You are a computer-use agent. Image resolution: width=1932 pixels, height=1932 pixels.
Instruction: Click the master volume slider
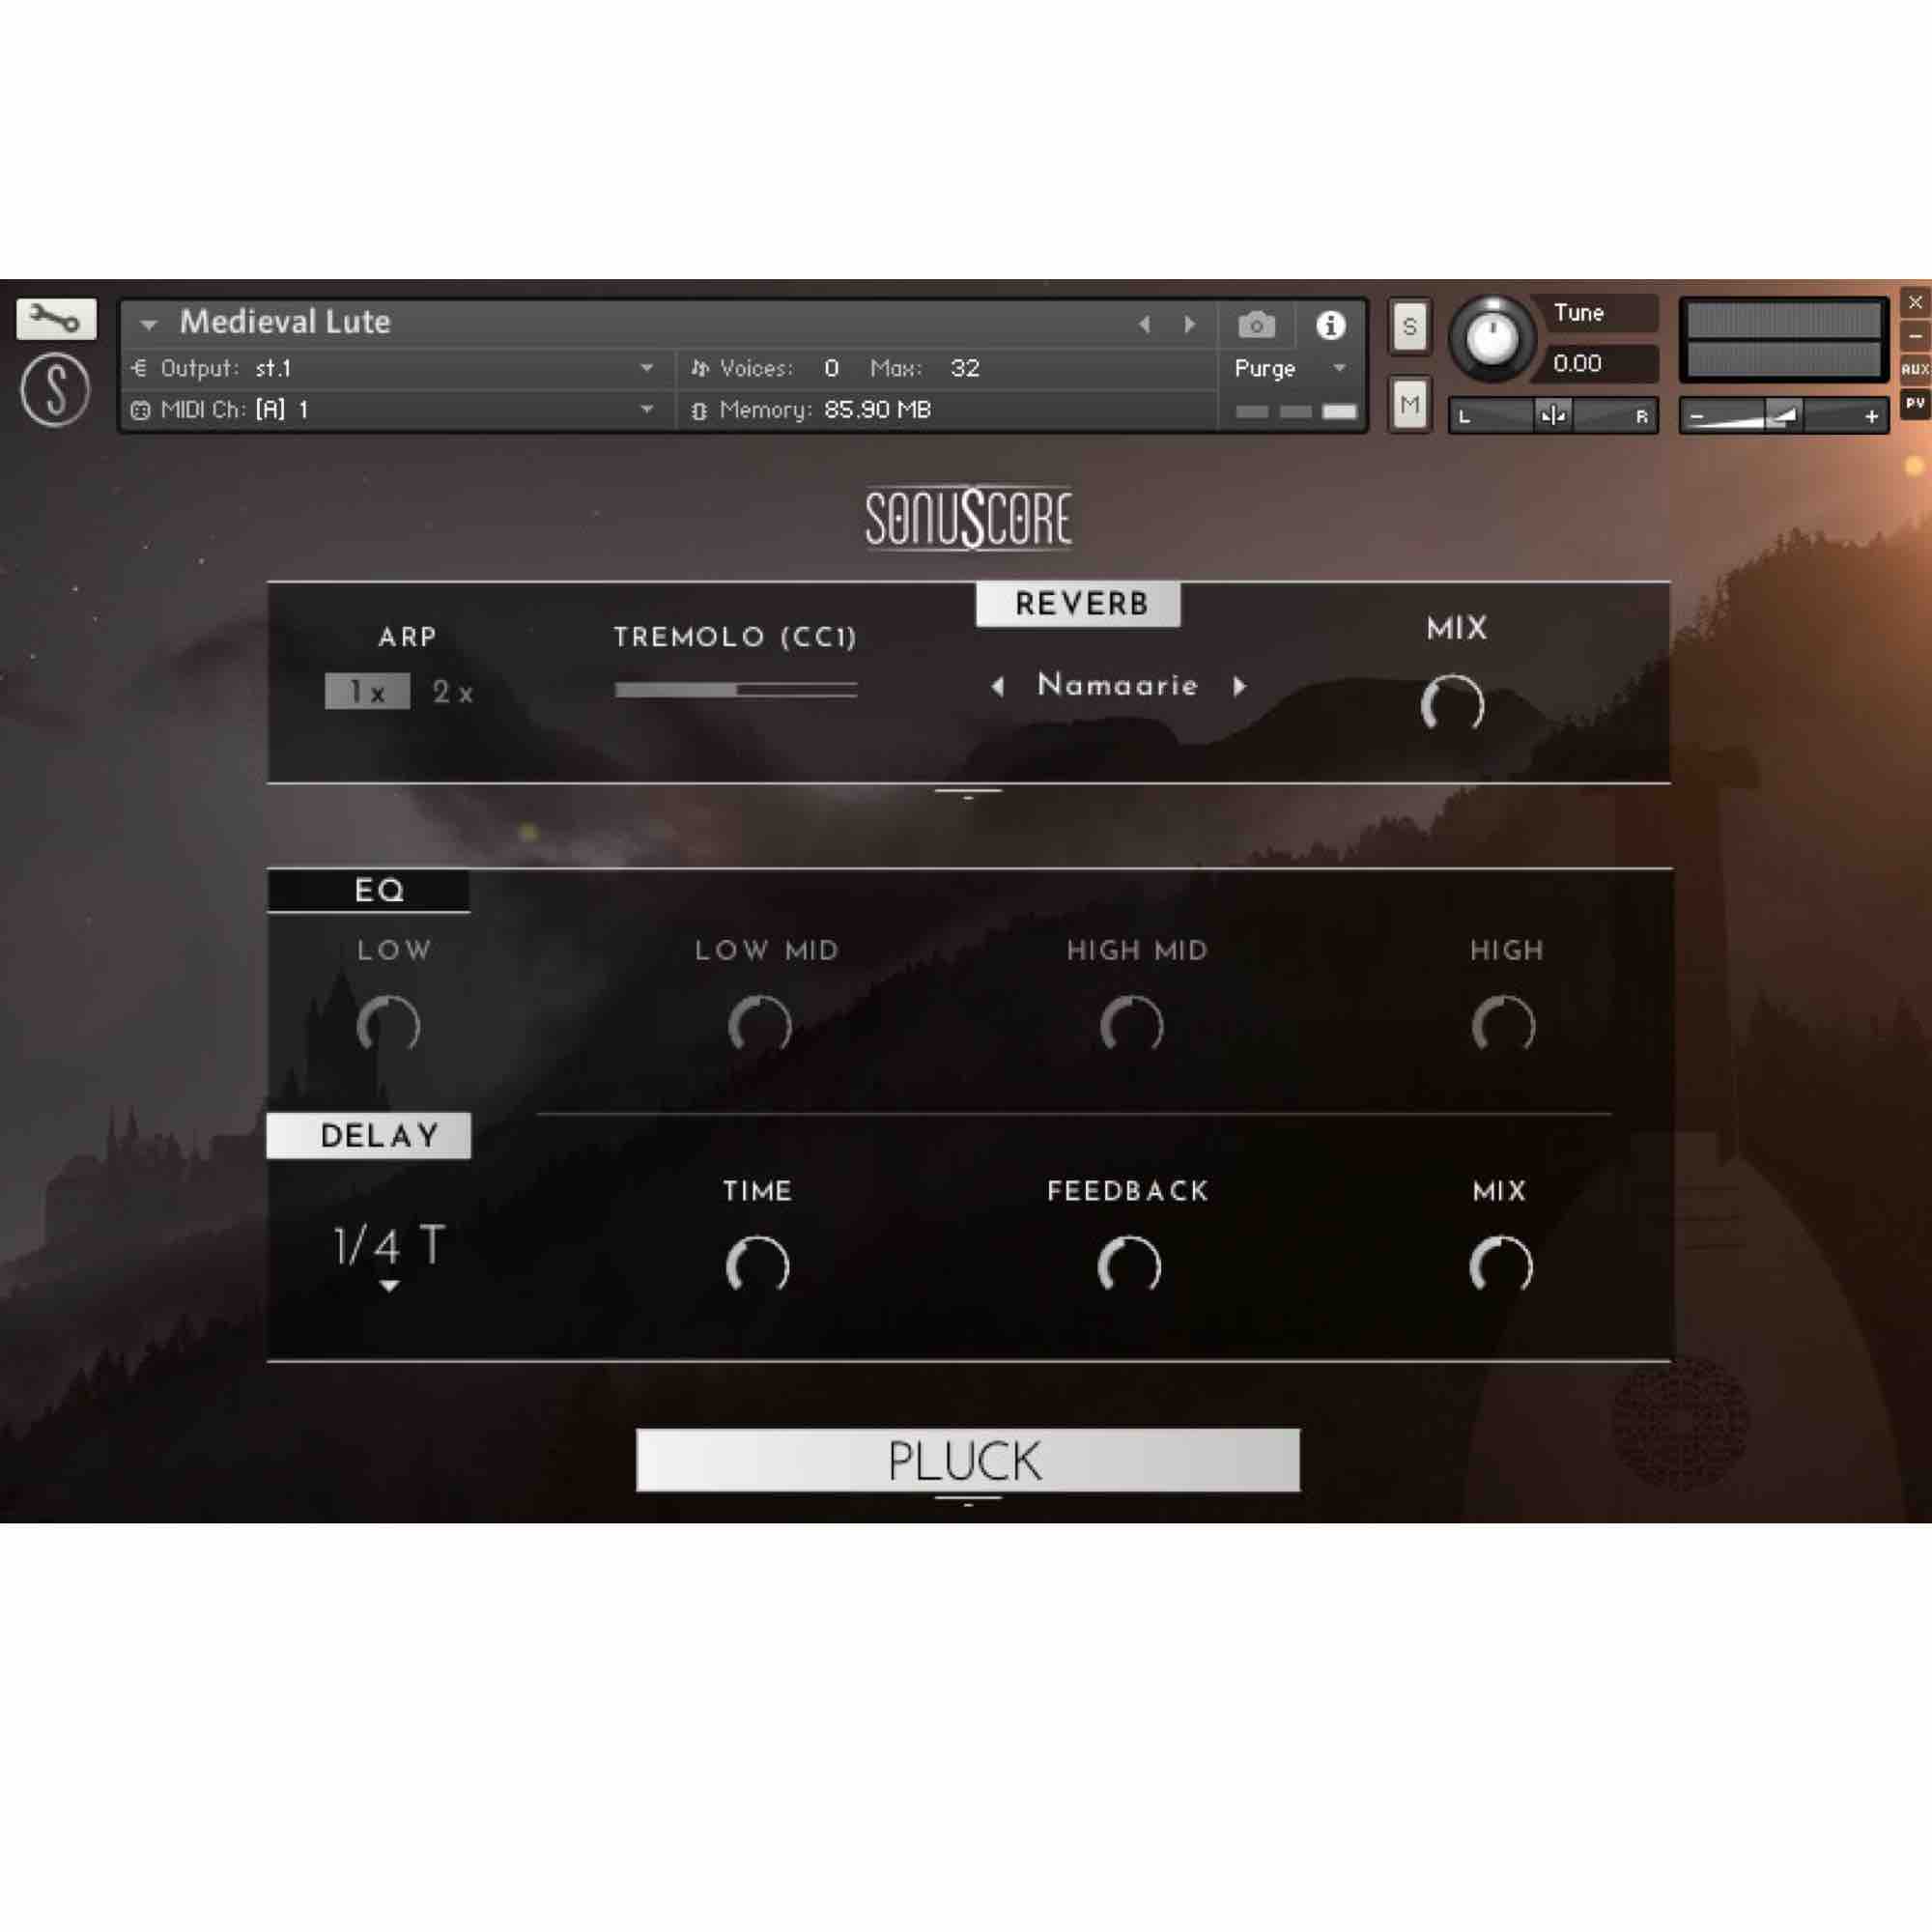pyautogui.click(x=1783, y=416)
